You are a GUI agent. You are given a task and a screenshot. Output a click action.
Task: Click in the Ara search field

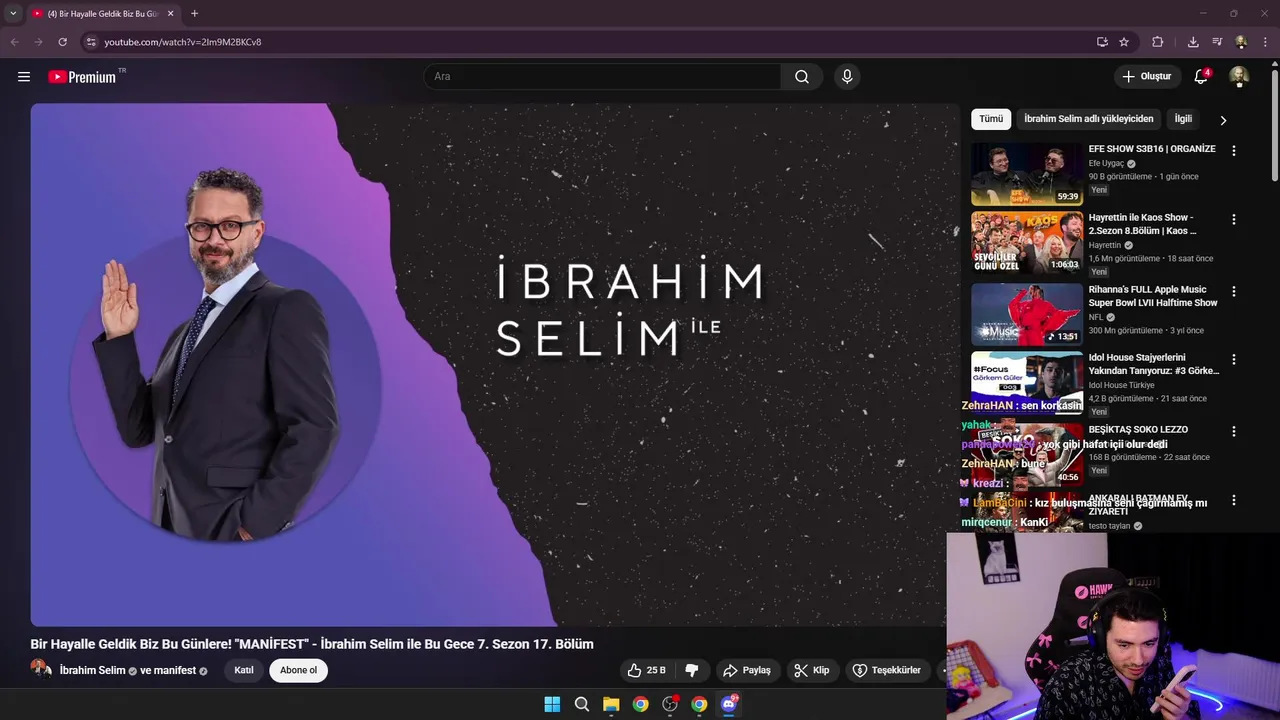click(602, 77)
